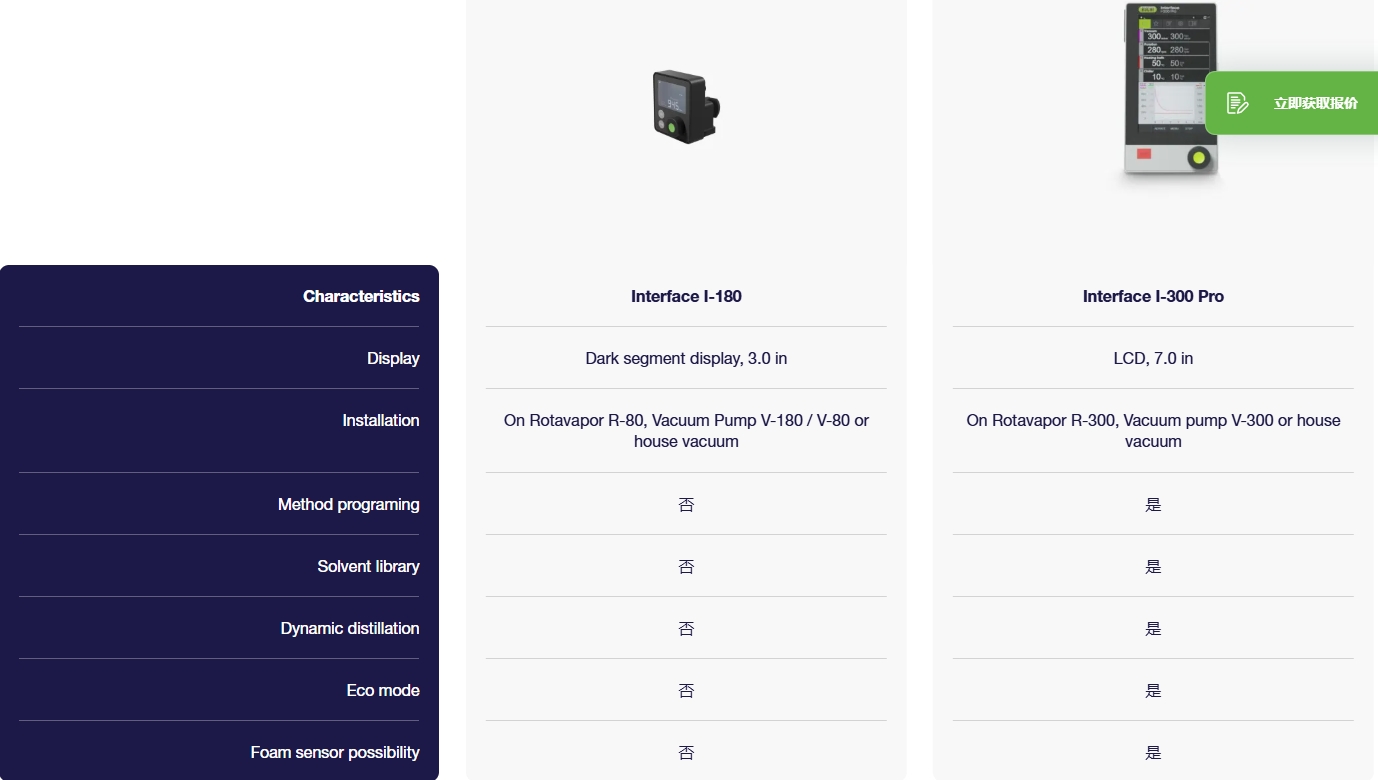Select the I-180 installation text mentioning Rotavapor R-80
1378x780 pixels.
pyautogui.click(x=686, y=430)
